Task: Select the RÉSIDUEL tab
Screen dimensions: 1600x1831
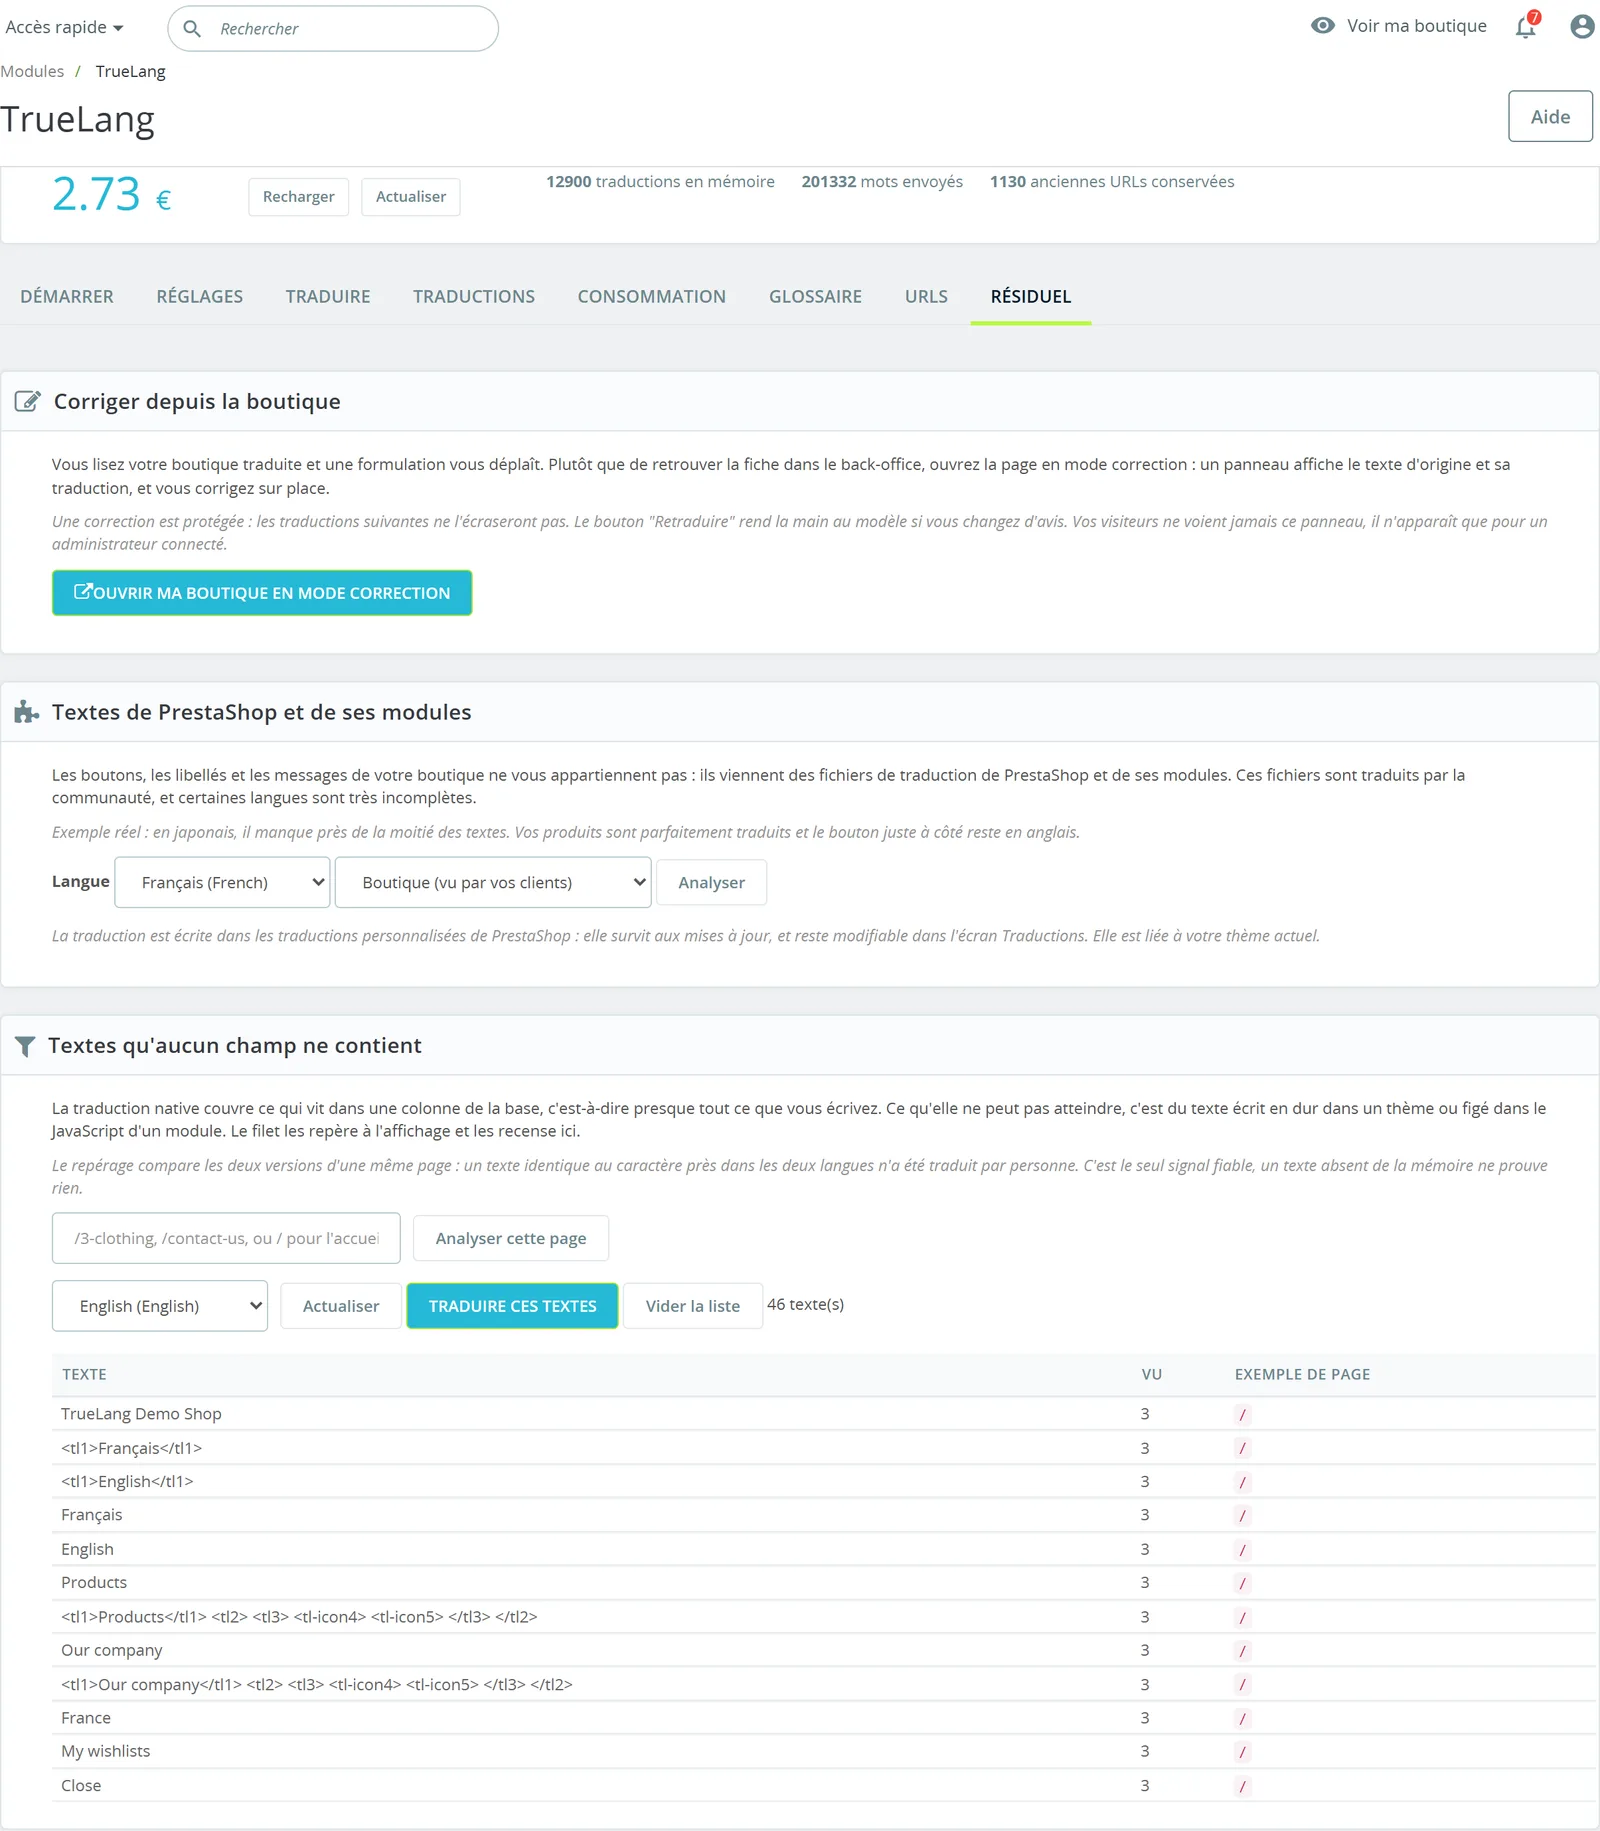Action: [1031, 296]
